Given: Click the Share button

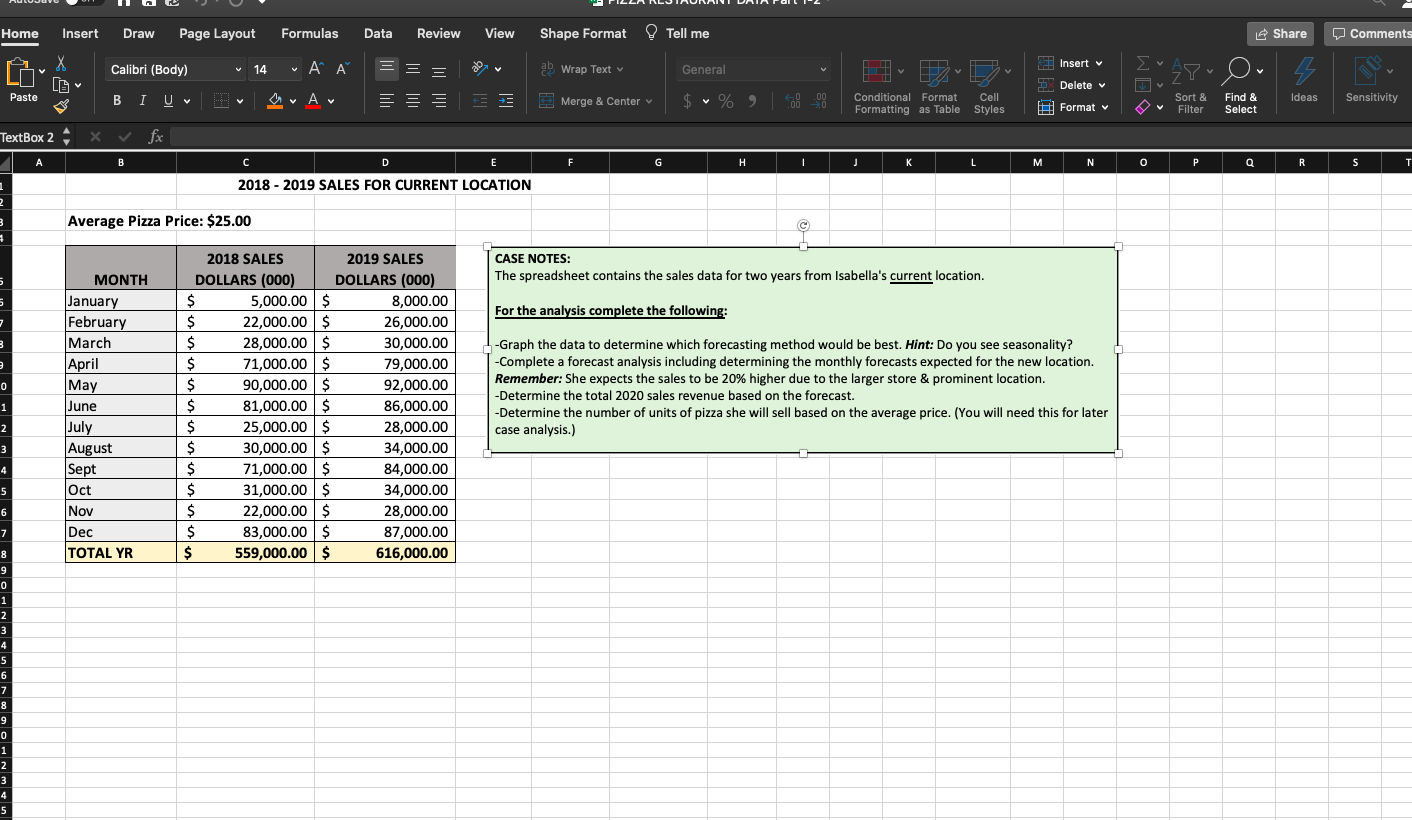Looking at the screenshot, I should pos(1281,33).
